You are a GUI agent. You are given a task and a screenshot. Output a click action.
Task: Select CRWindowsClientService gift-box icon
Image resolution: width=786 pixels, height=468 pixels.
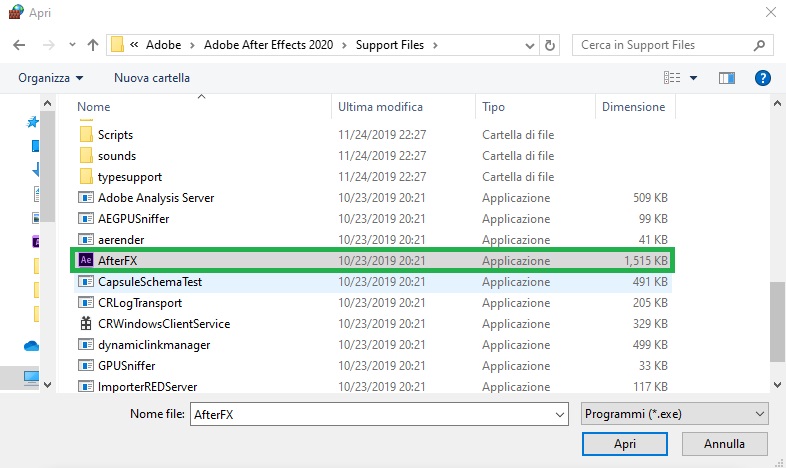coord(86,323)
